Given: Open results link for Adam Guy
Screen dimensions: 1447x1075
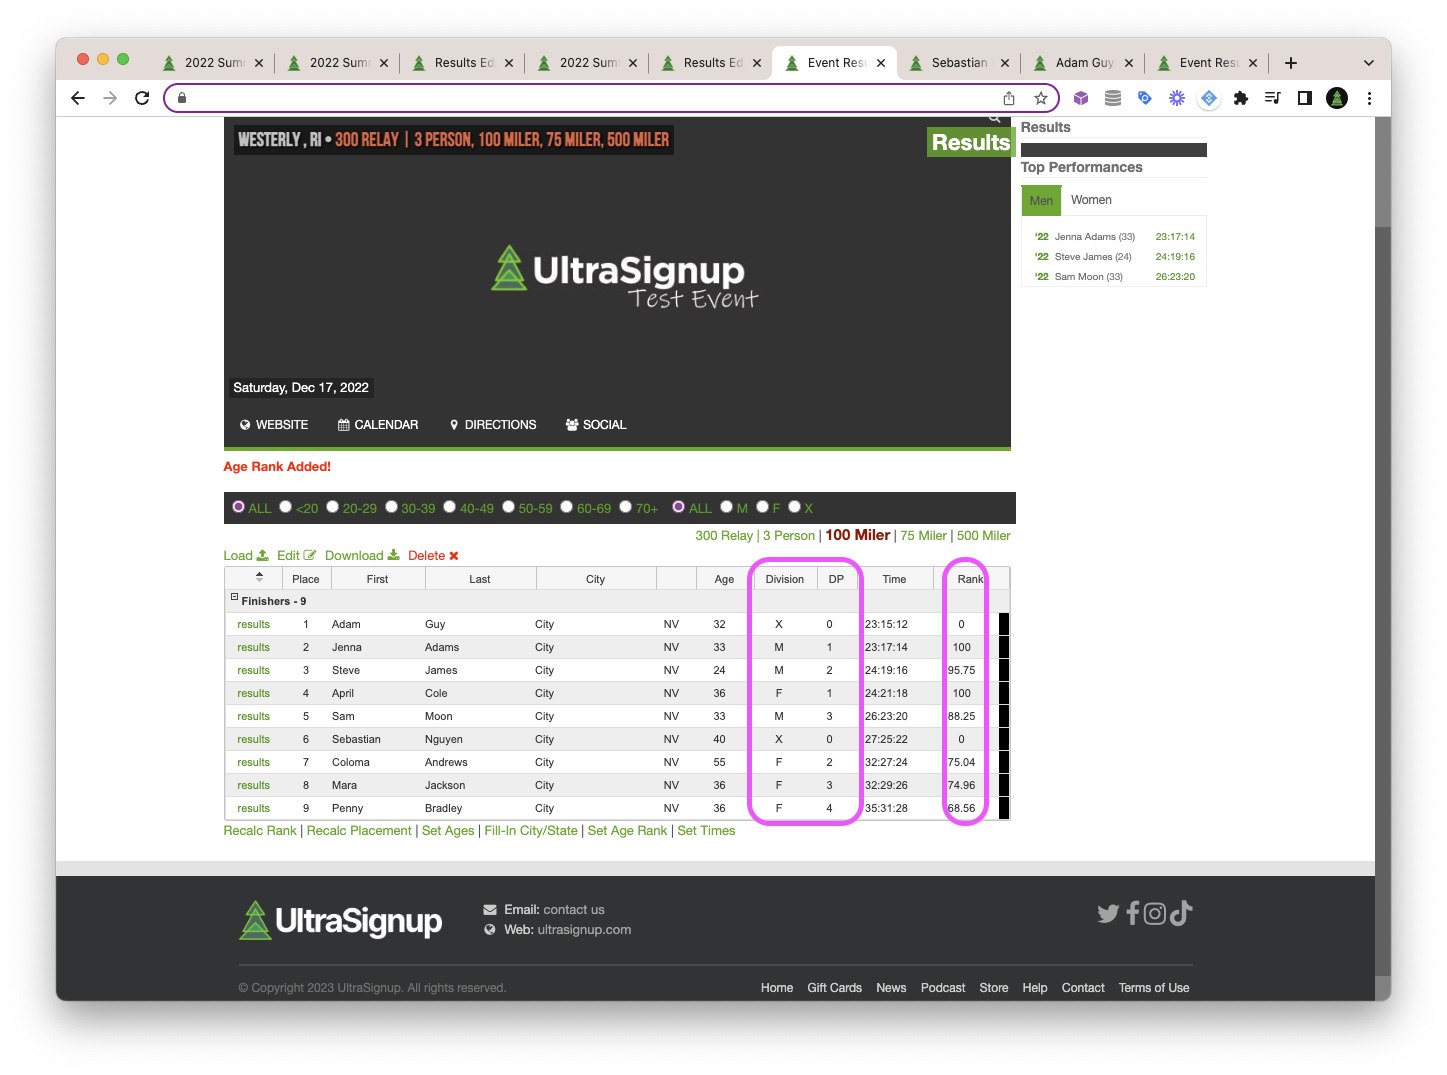Looking at the screenshot, I should 253,624.
